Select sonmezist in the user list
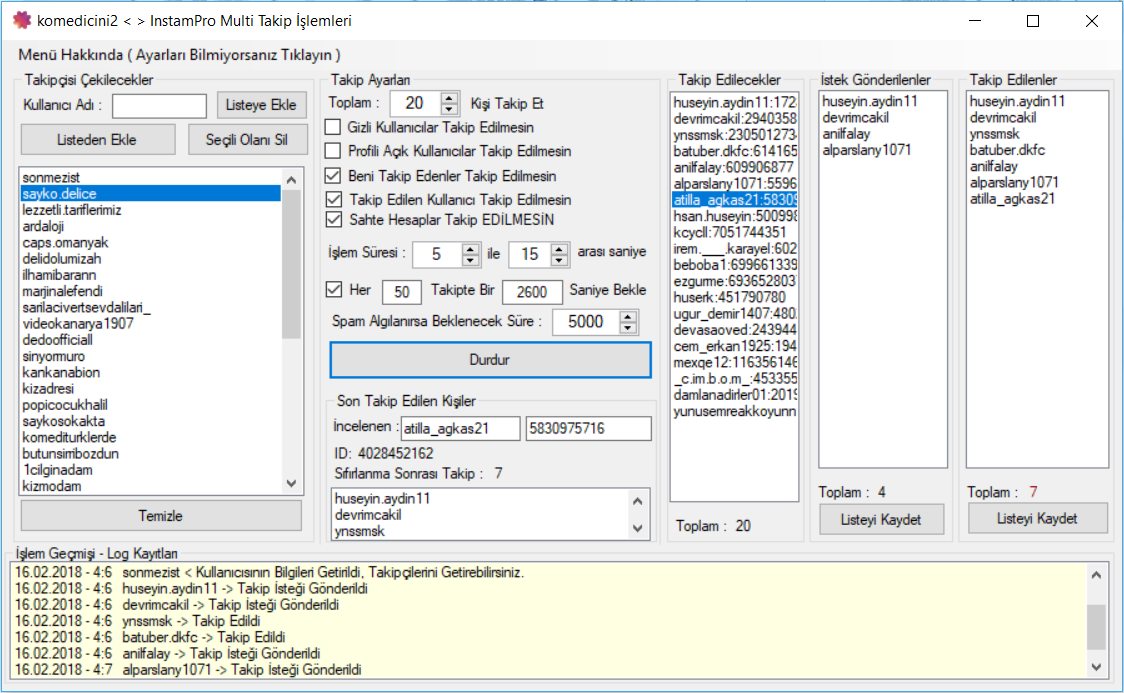 pos(151,177)
